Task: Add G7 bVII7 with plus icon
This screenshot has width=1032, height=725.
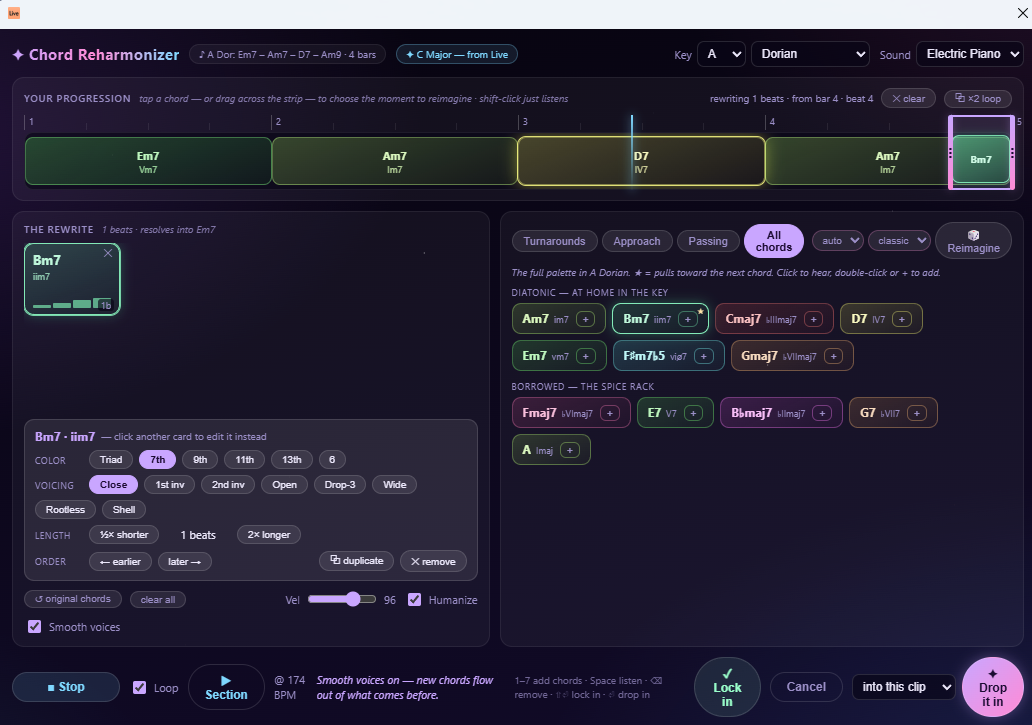Action: click(916, 413)
